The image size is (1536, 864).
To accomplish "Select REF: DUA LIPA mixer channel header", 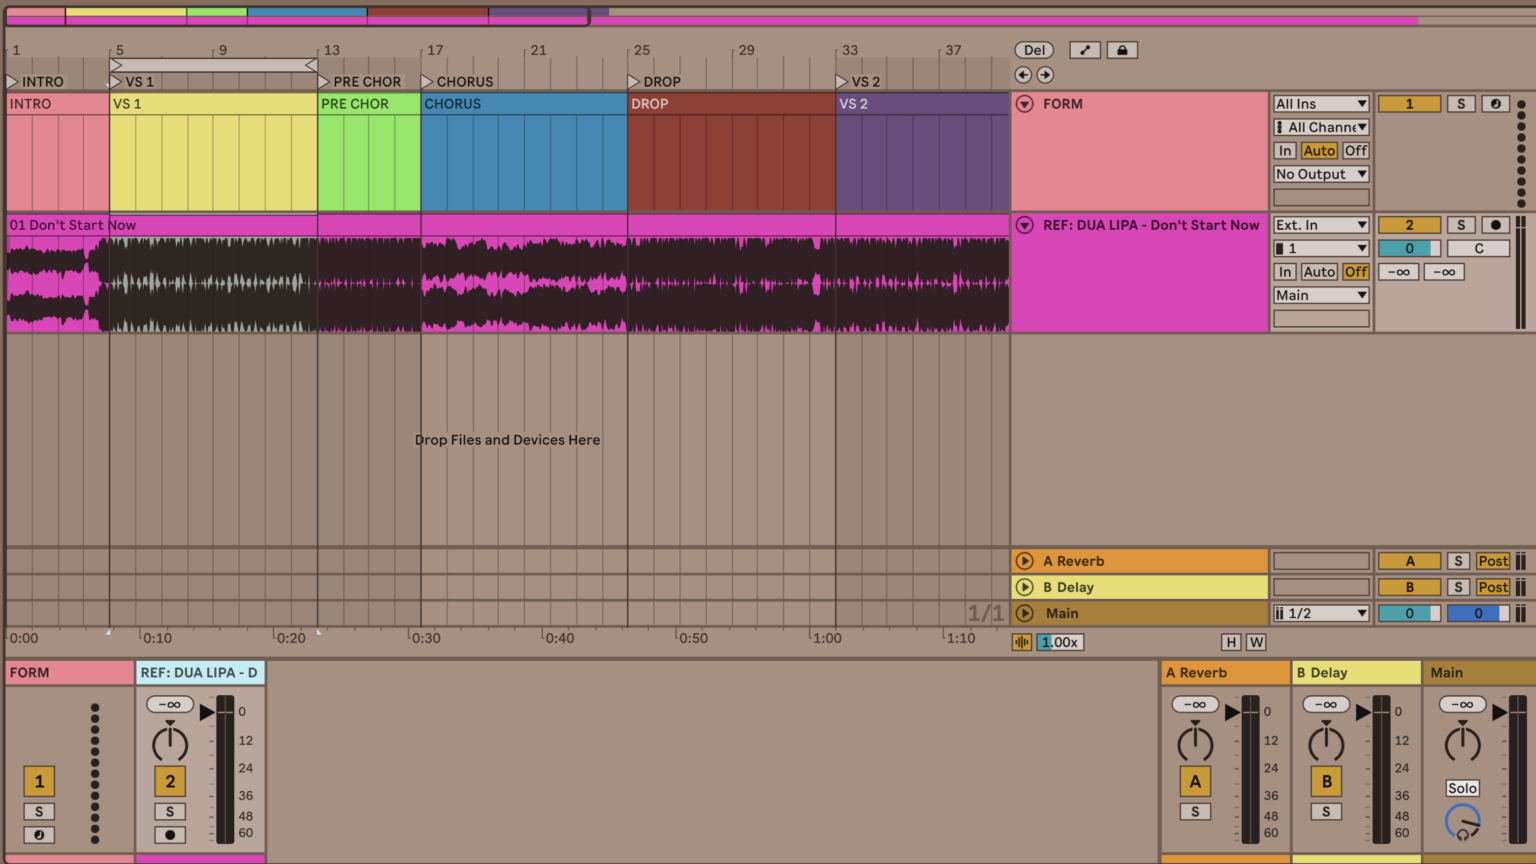I will [x=199, y=673].
